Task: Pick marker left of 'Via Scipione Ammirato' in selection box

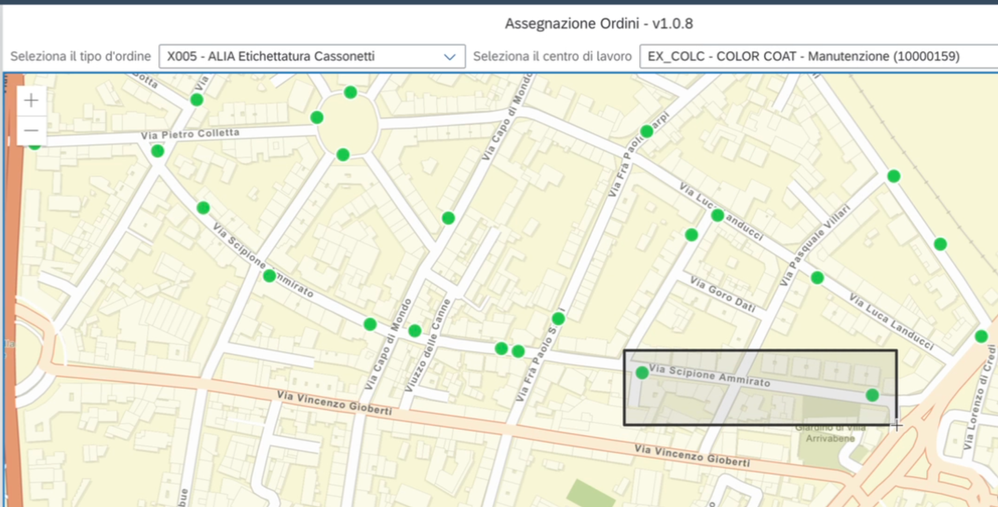Action: [642, 373]
